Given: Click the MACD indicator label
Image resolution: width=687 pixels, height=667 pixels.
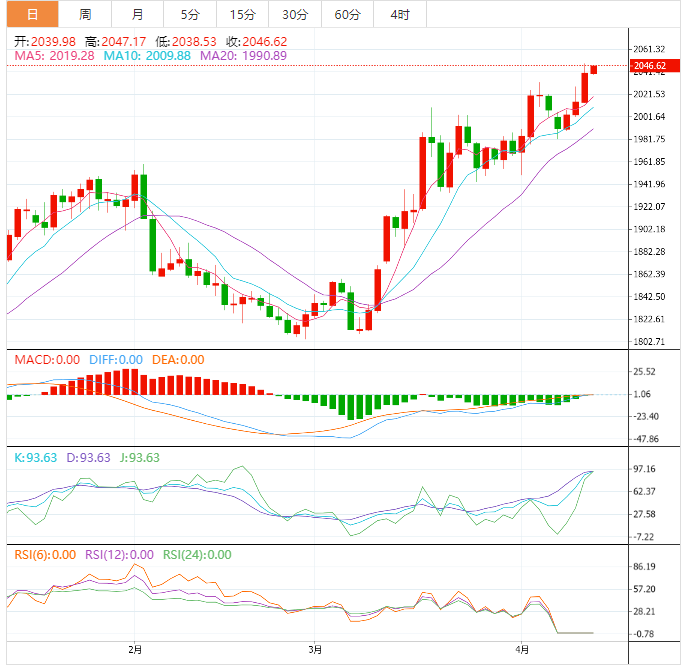Looking at the screenshot, I should point(46,360).
